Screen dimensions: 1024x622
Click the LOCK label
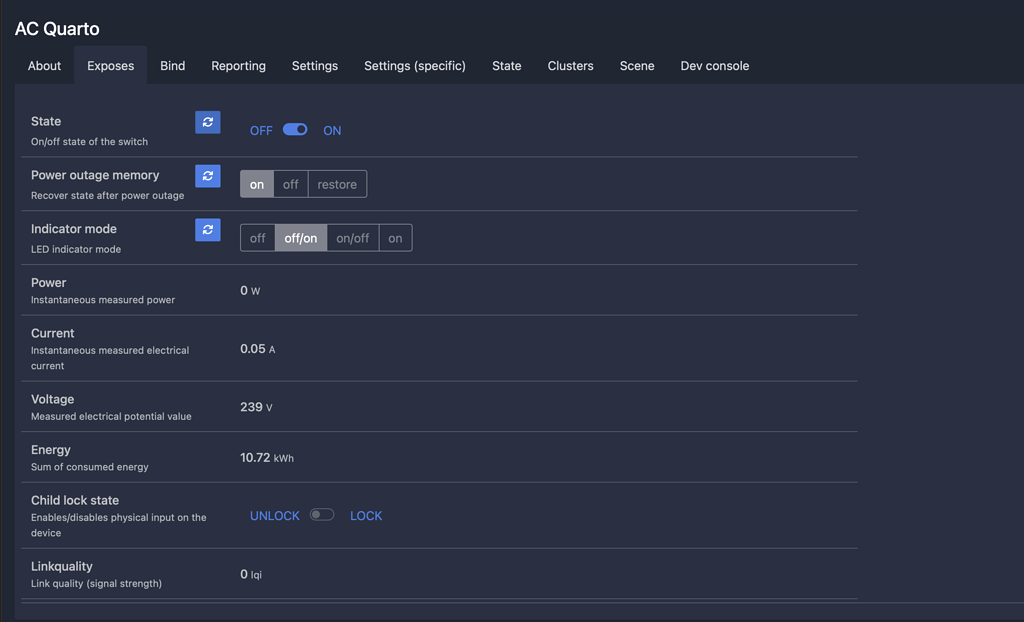366,515
